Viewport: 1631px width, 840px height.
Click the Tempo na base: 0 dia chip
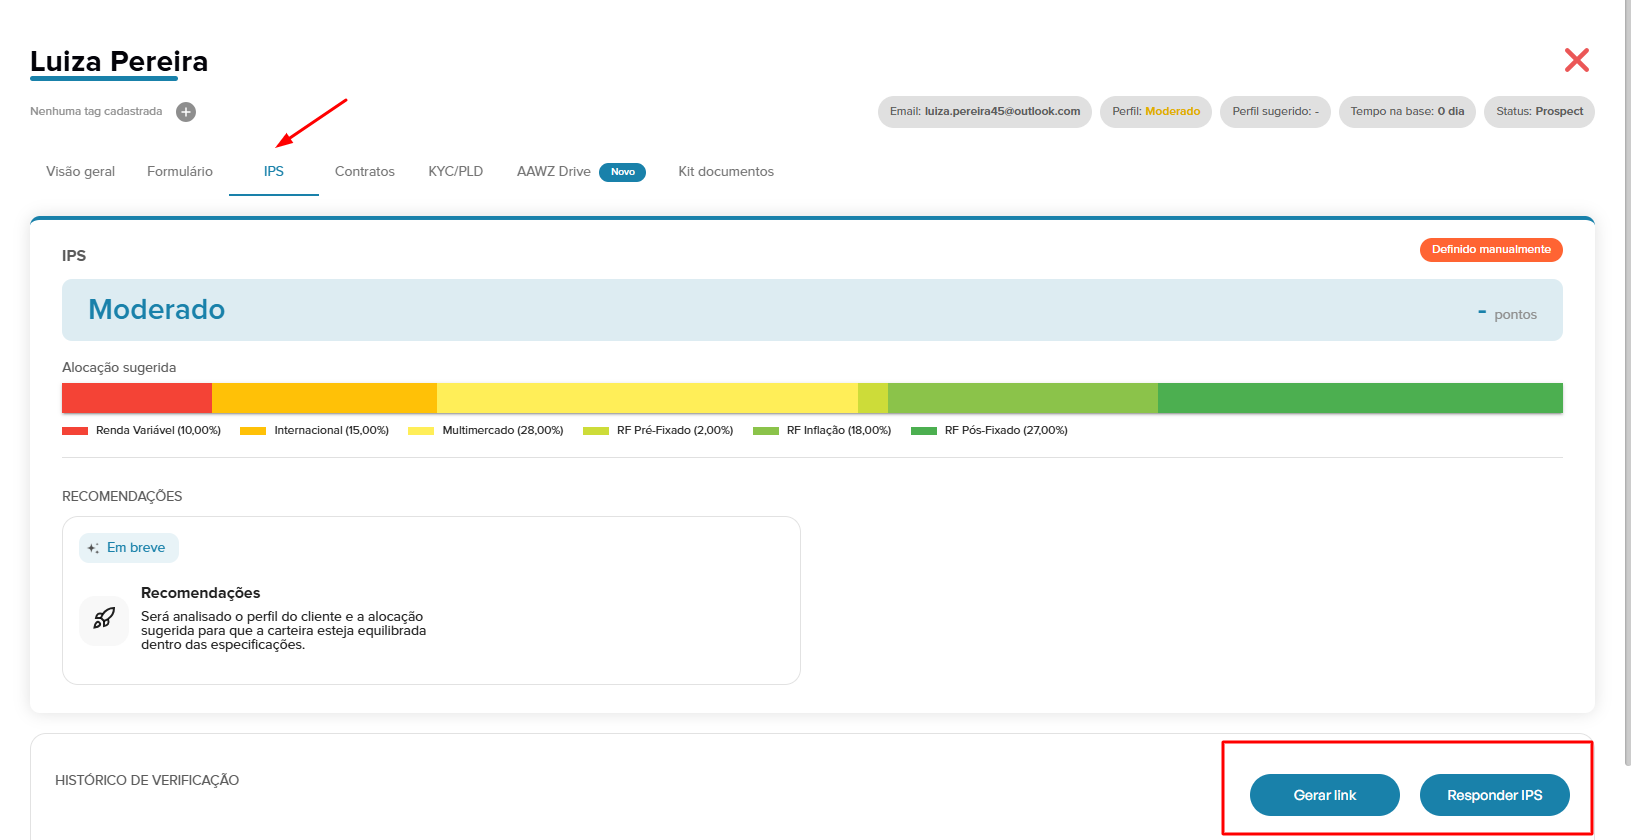[1407, 112]
